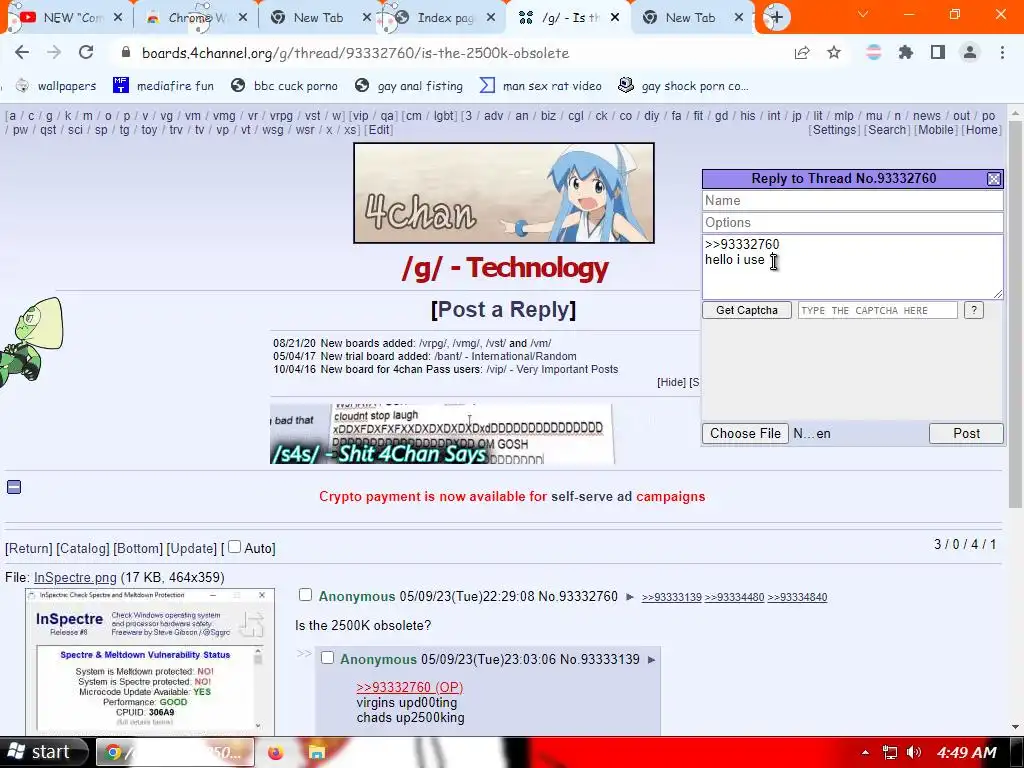Click the captcha help question mark button
This screenshot has height=768, width=1024.
coord(973,310)
